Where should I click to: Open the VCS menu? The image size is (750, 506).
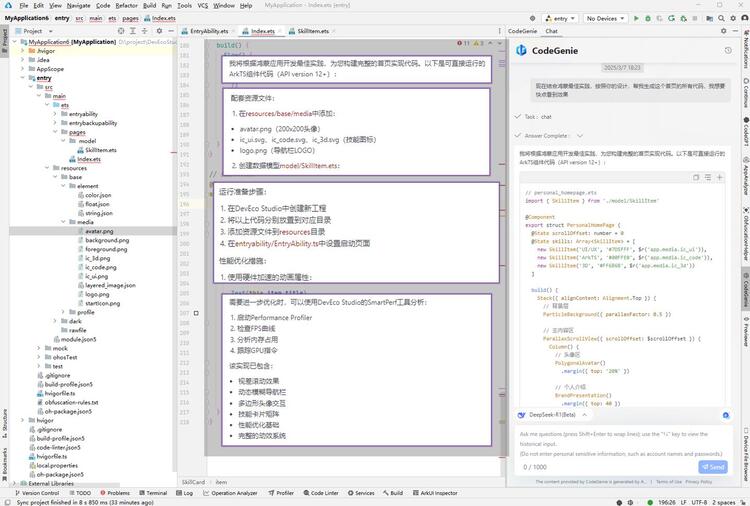(203, 5)
